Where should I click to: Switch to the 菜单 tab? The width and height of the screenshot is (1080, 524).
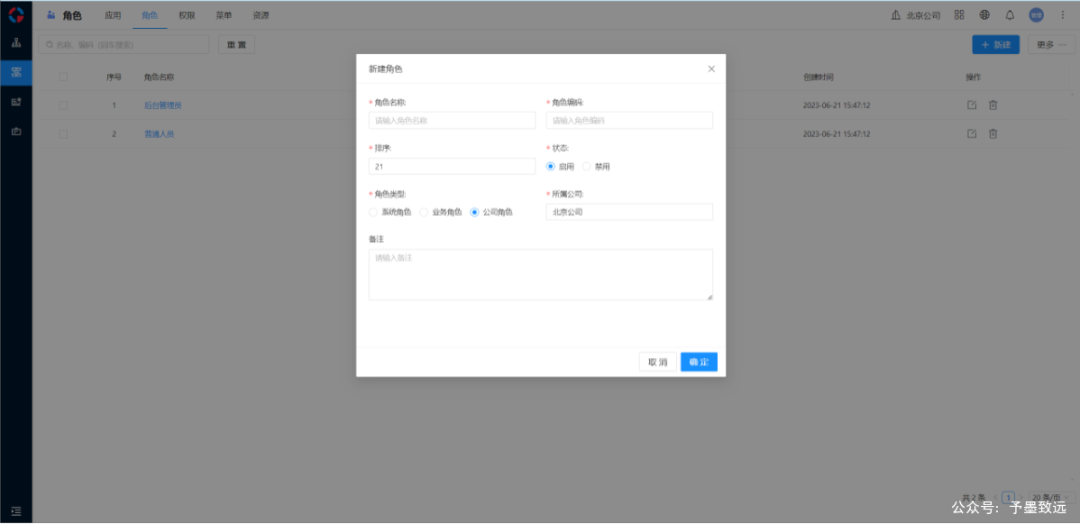(x=224, y=15)
